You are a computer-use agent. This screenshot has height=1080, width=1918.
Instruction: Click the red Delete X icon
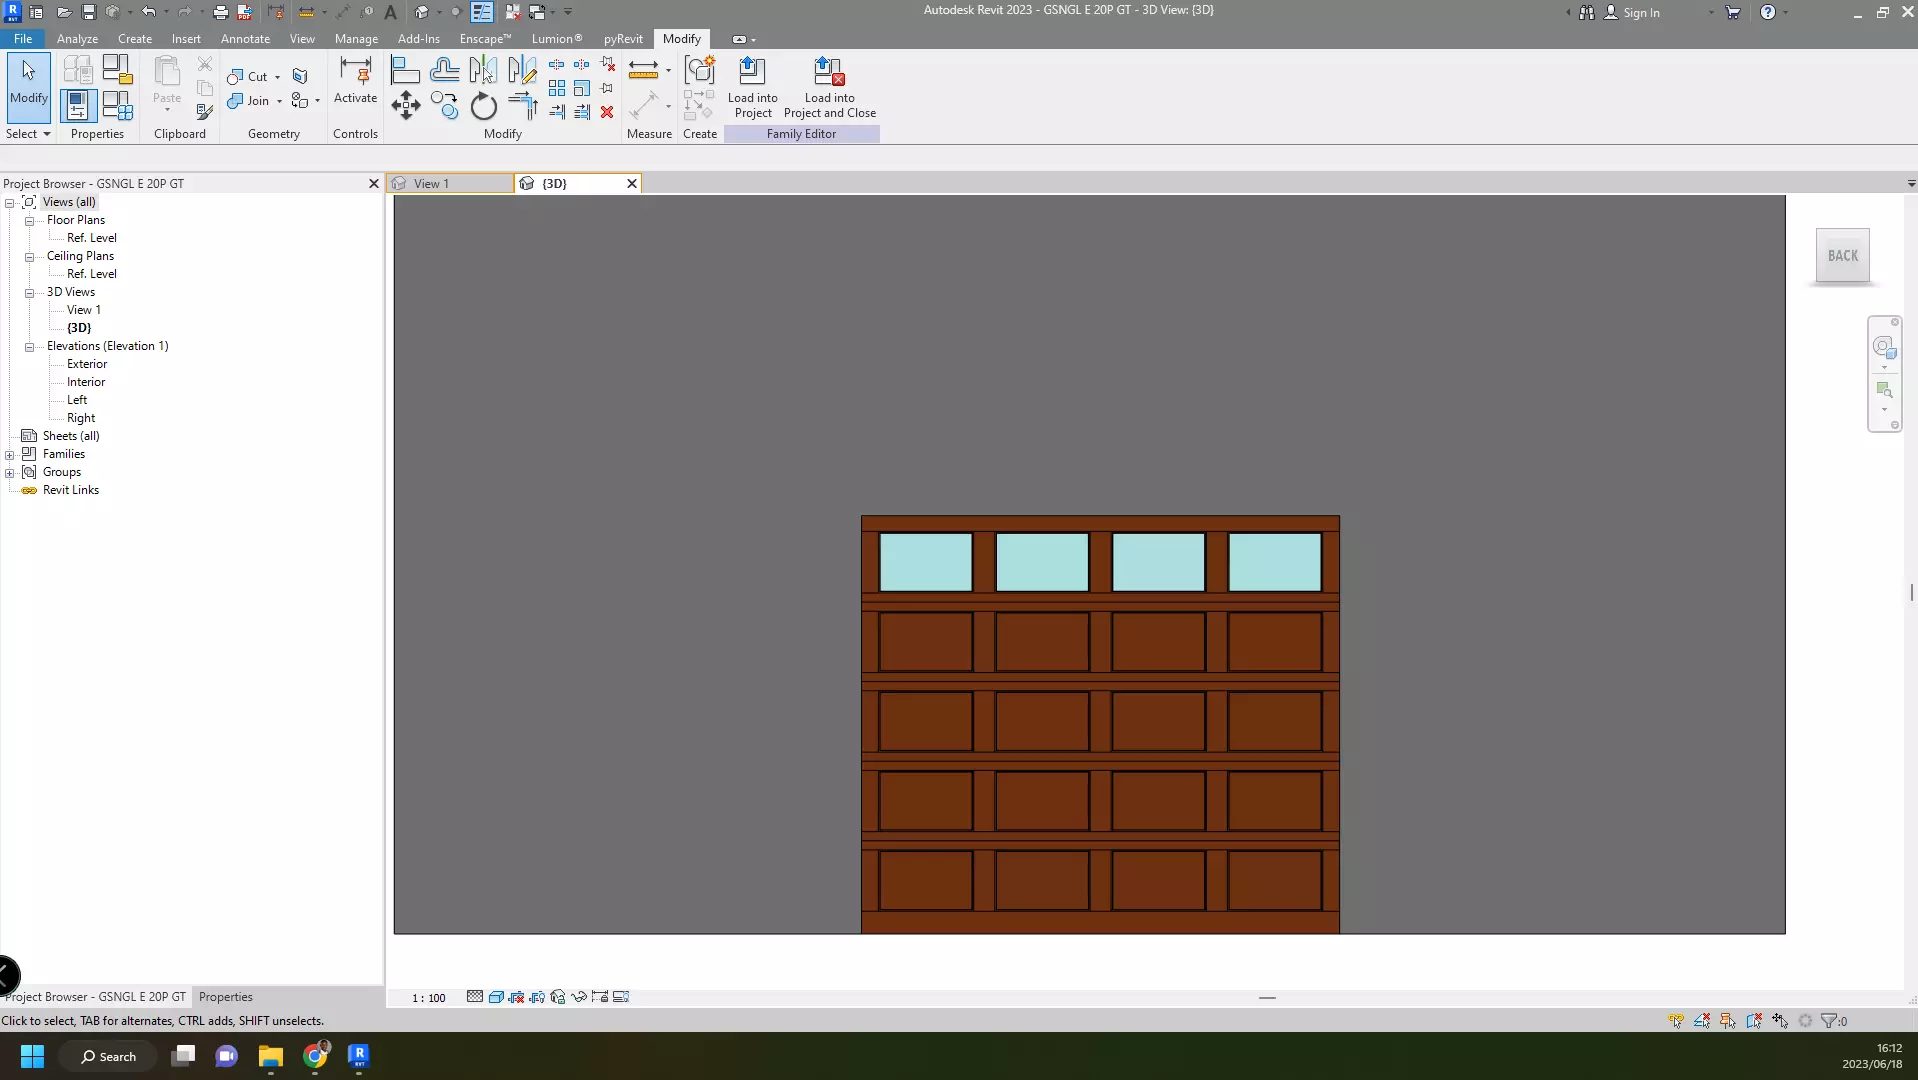607,112
